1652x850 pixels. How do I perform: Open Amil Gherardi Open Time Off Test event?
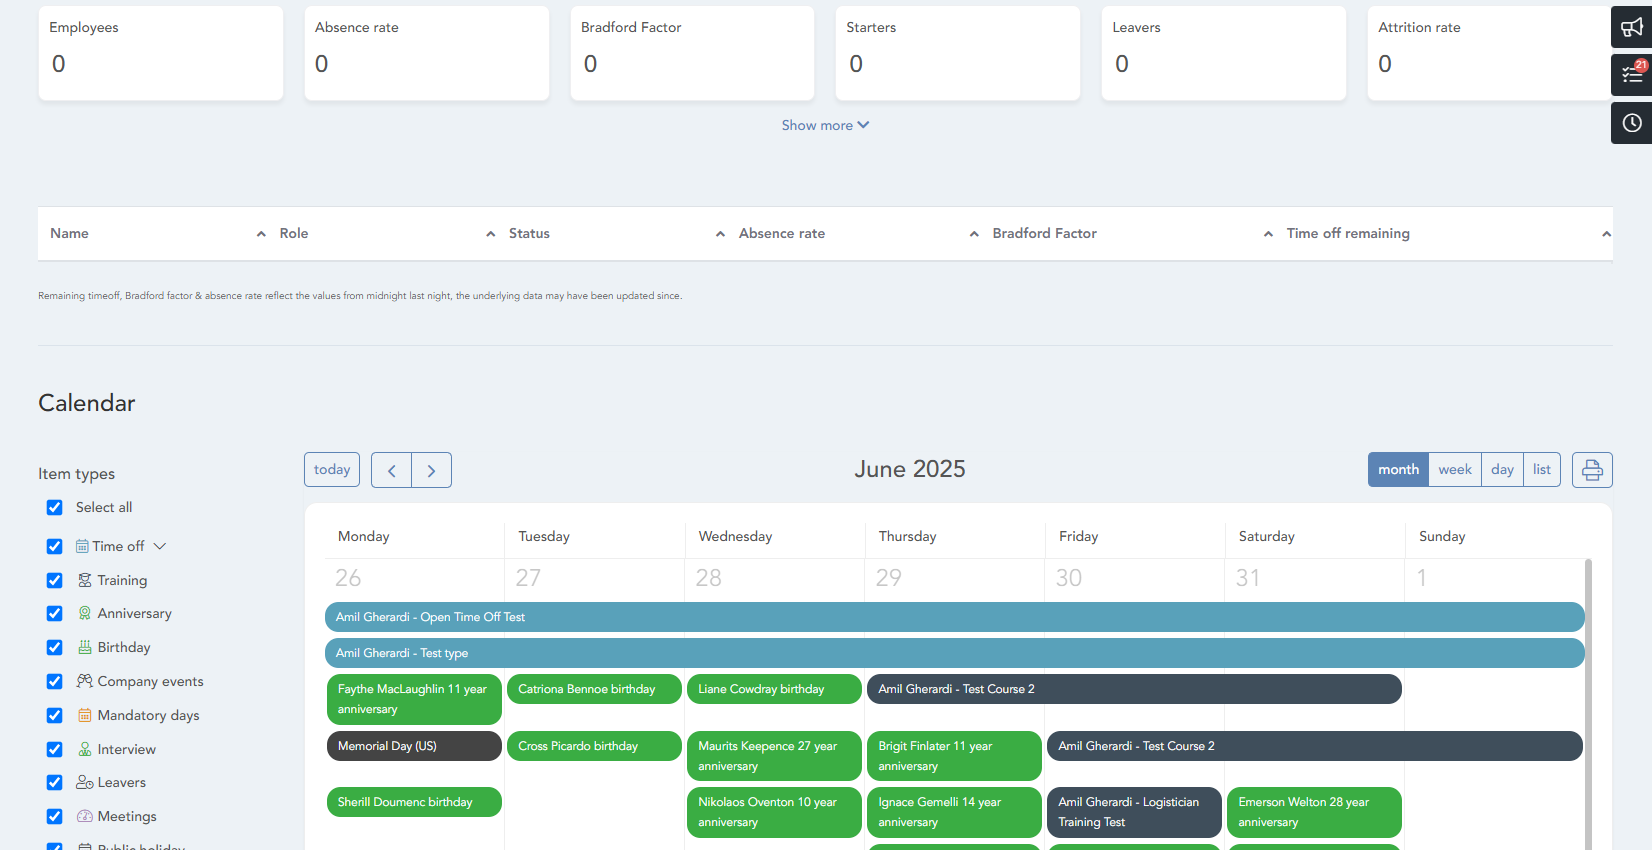pyautogui.click(x=954, y=617)
